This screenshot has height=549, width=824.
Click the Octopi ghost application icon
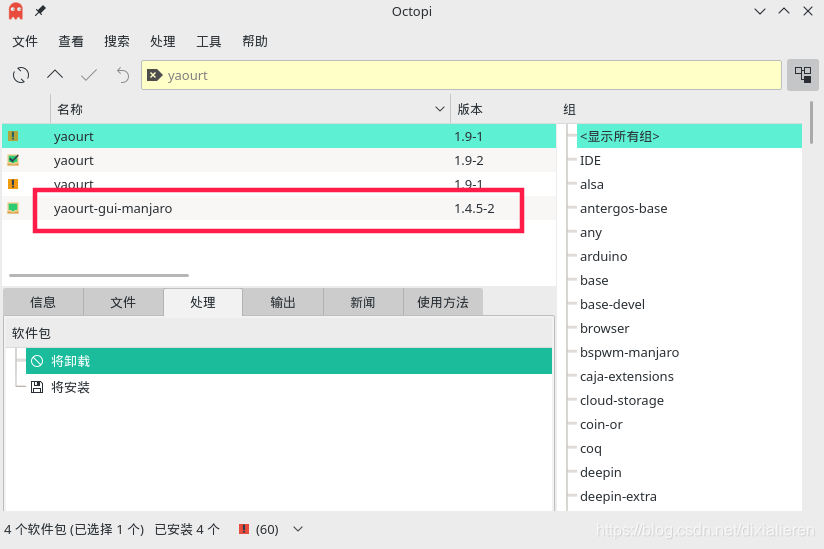(x=16, y=11)
